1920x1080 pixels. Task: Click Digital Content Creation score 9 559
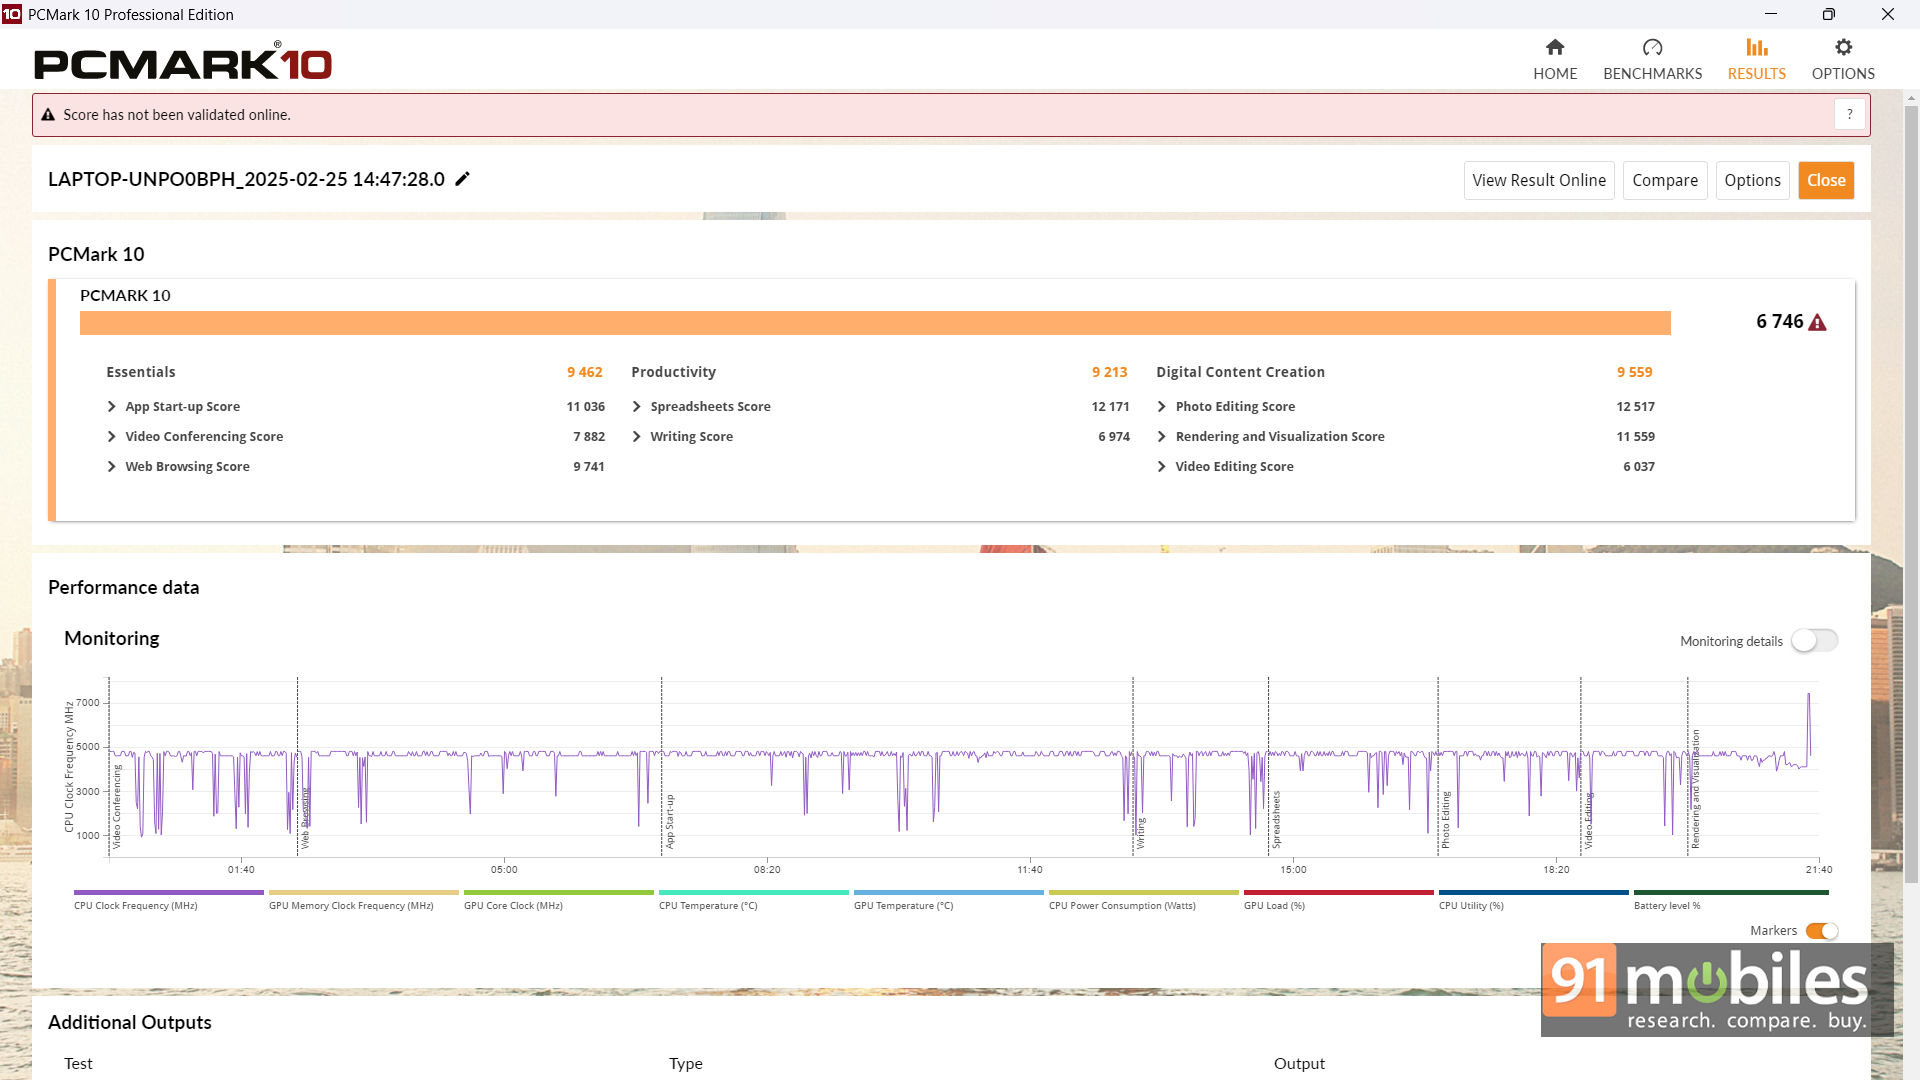click(1634, 372)
